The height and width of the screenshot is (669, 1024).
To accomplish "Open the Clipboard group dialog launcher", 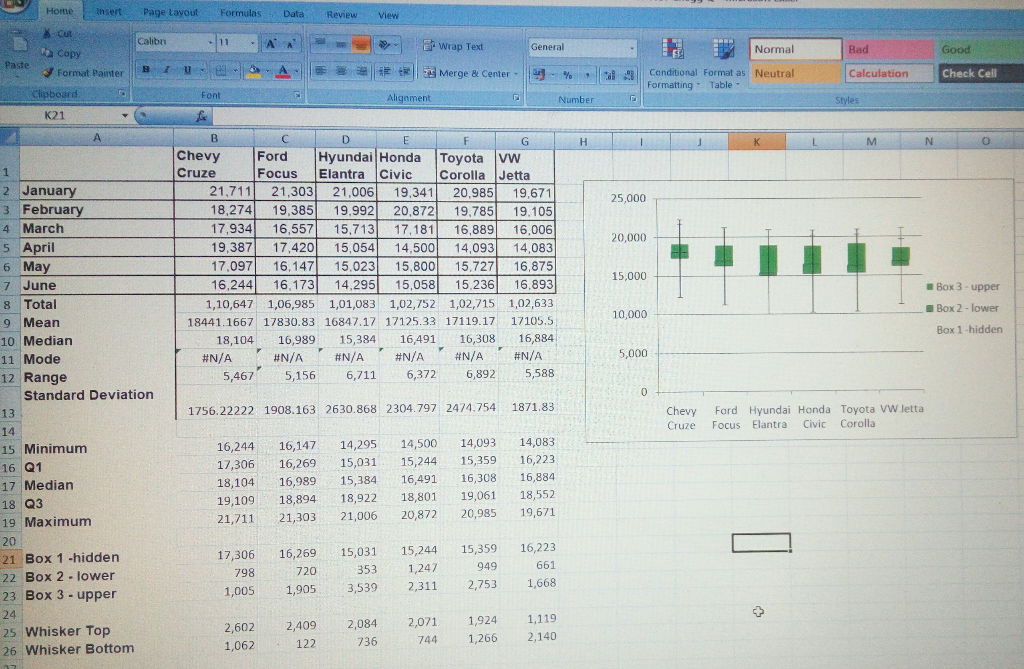I will [x=121, y=93].
